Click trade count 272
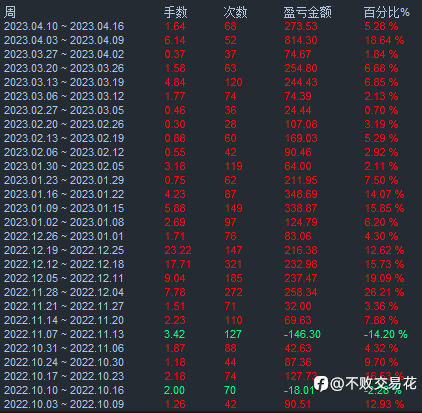 point(233,292)
